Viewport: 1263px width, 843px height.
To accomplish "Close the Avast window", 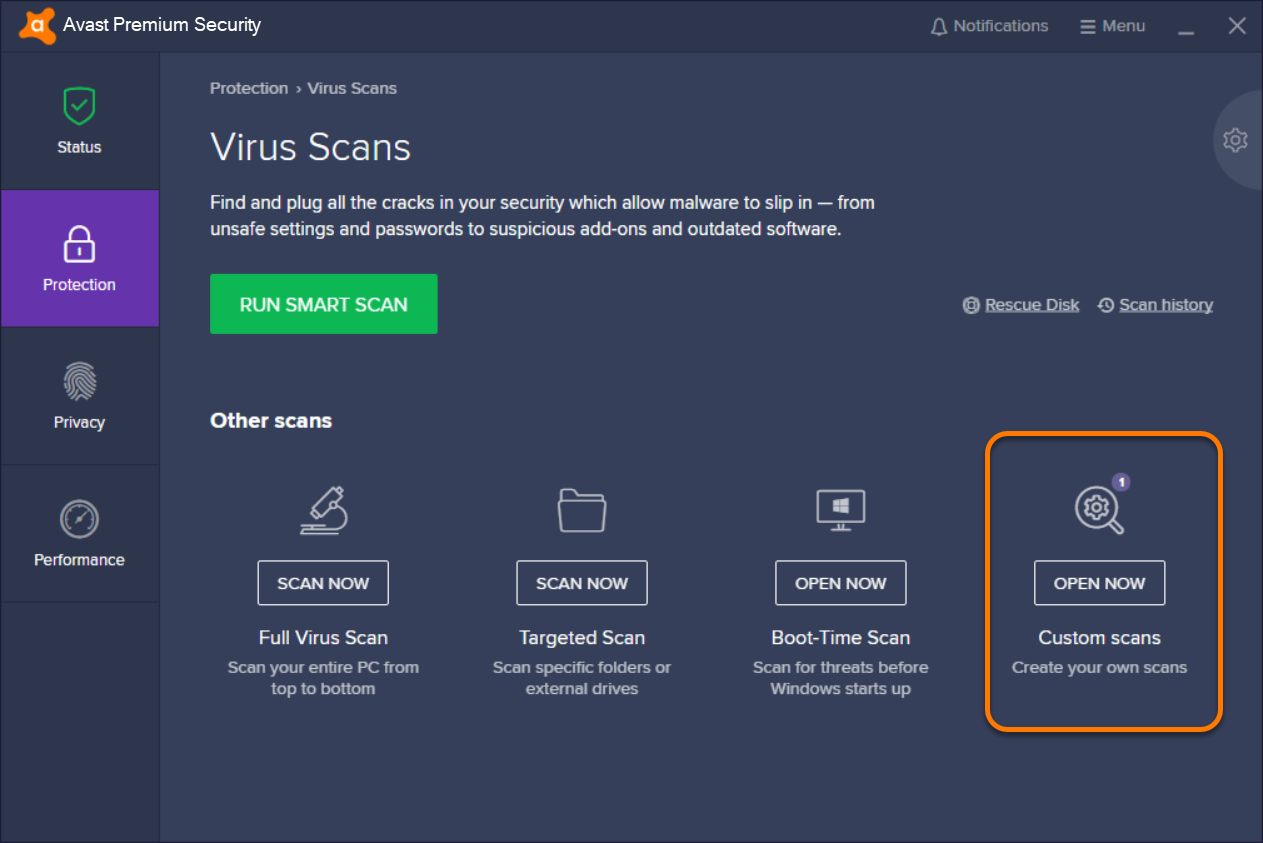I will (x=1237, y=26).
